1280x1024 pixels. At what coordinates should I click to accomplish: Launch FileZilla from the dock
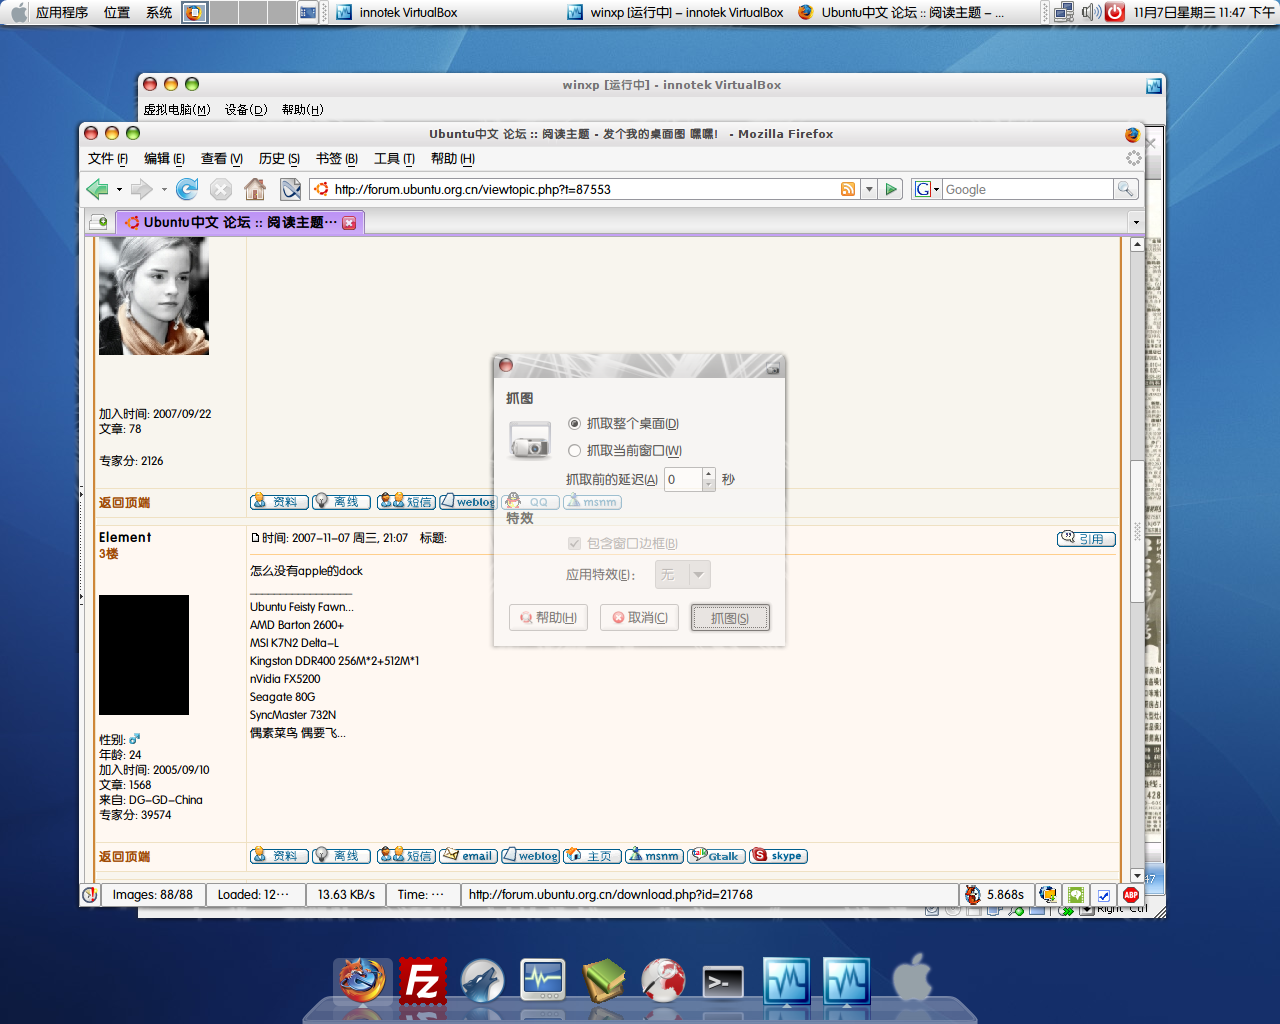point(423,981)
